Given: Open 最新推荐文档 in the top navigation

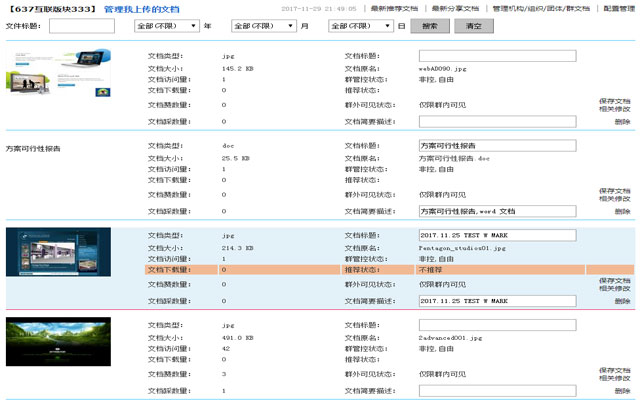Looking at the screenshot, I should [x=394, y=7].
